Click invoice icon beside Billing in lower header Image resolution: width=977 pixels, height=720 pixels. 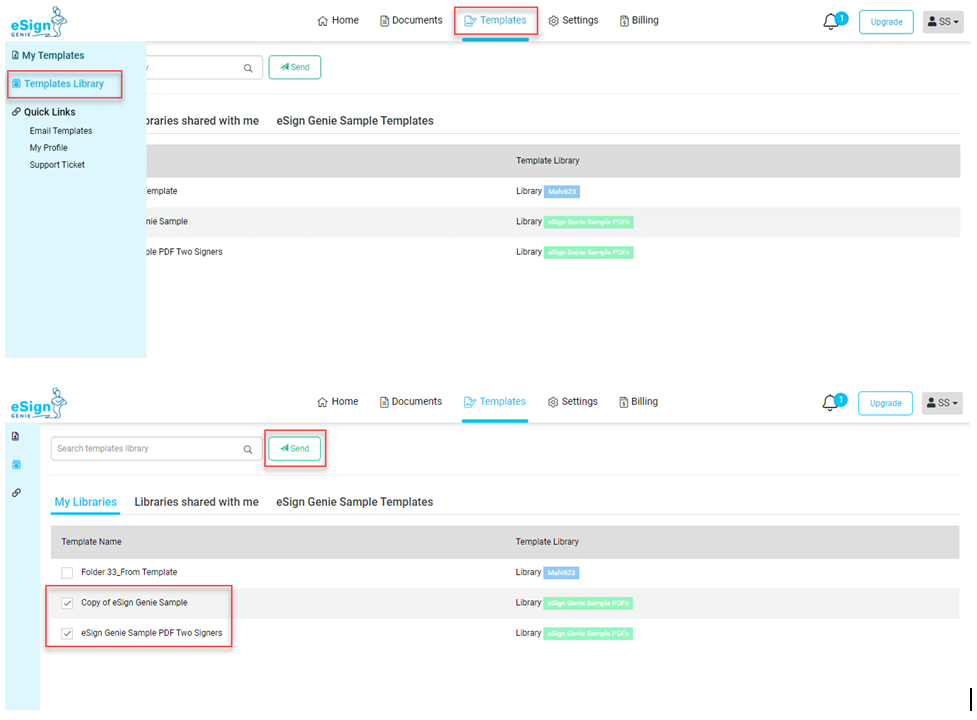tap(623, 402)
